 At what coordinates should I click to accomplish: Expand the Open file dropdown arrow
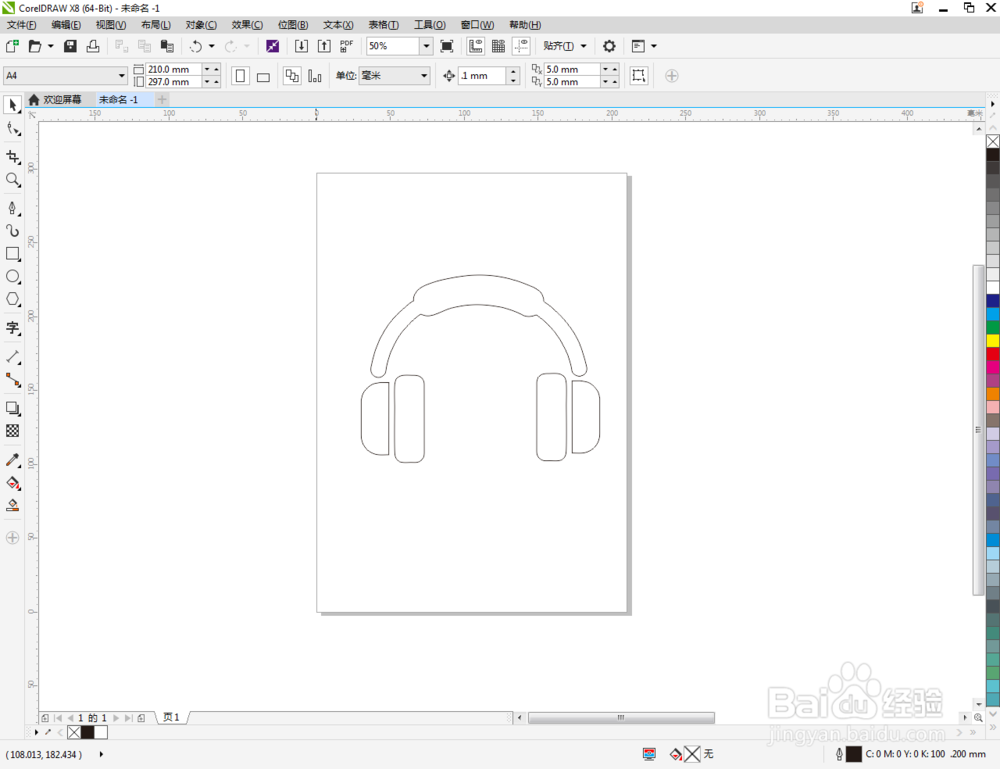pyautogui.click(x=50, y=46)
